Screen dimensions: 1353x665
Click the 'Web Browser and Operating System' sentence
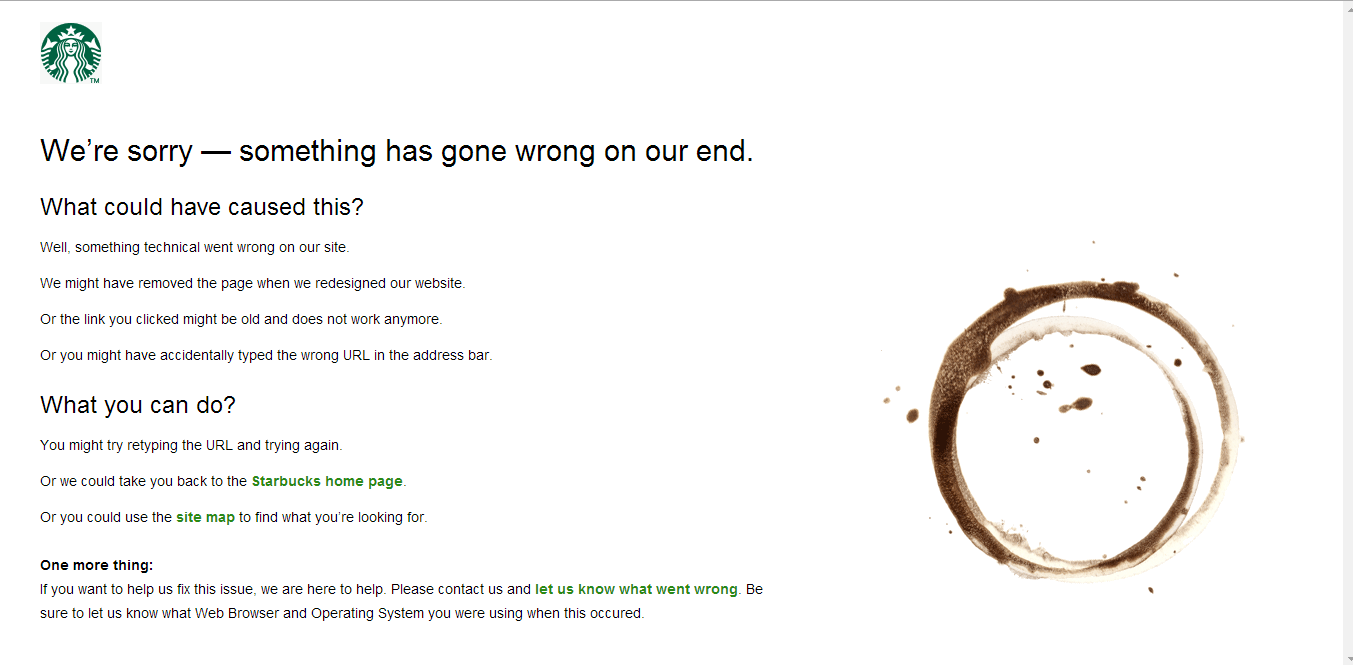342,613
